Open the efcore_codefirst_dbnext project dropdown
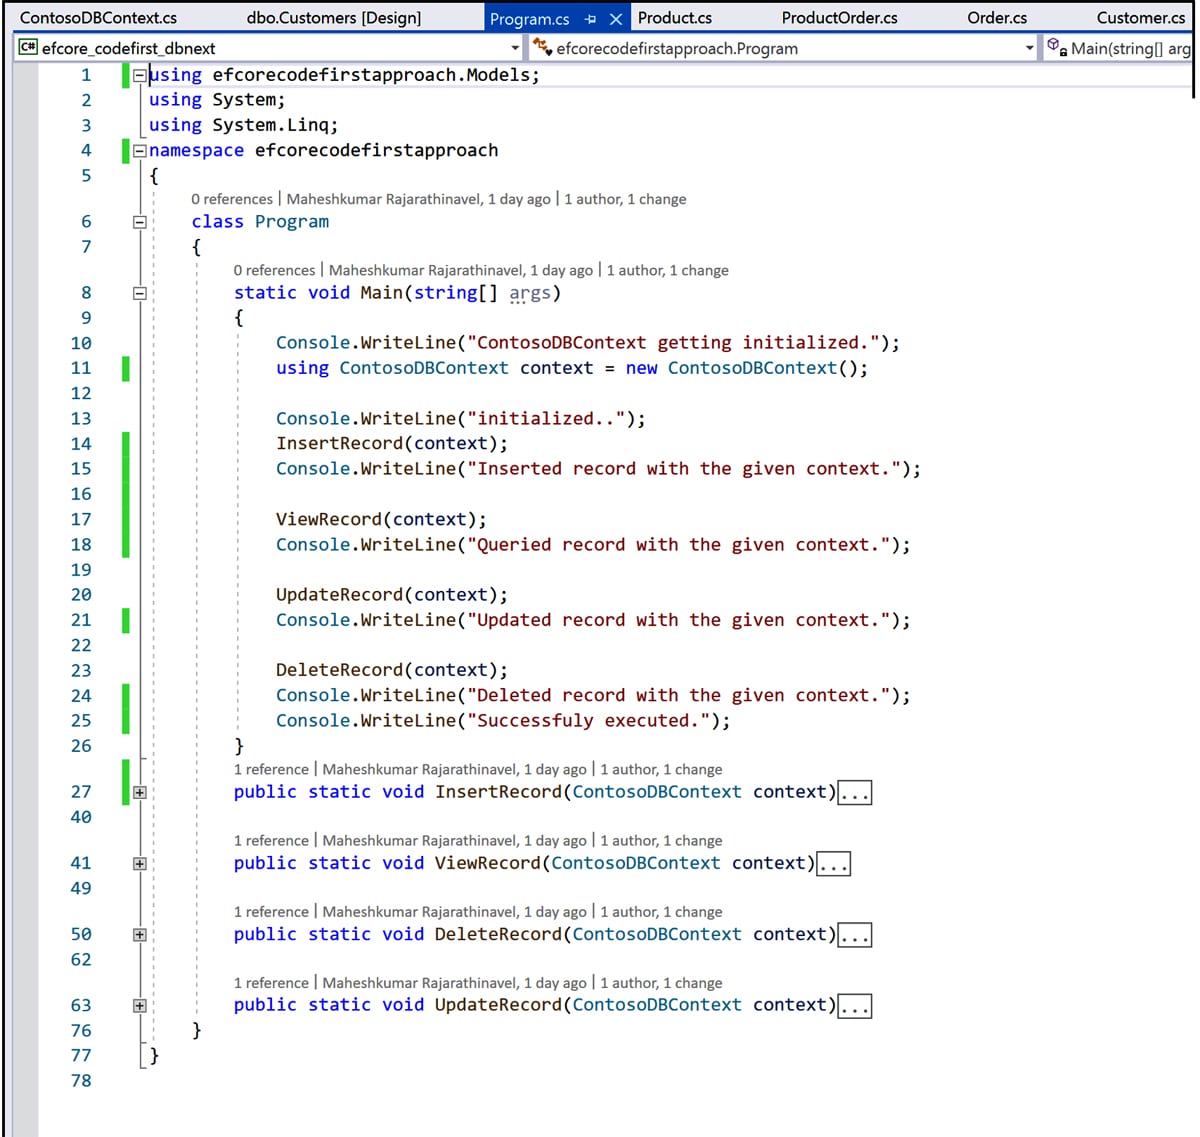The width and height of the screenshot is (1200, 1137). [515, 48]
